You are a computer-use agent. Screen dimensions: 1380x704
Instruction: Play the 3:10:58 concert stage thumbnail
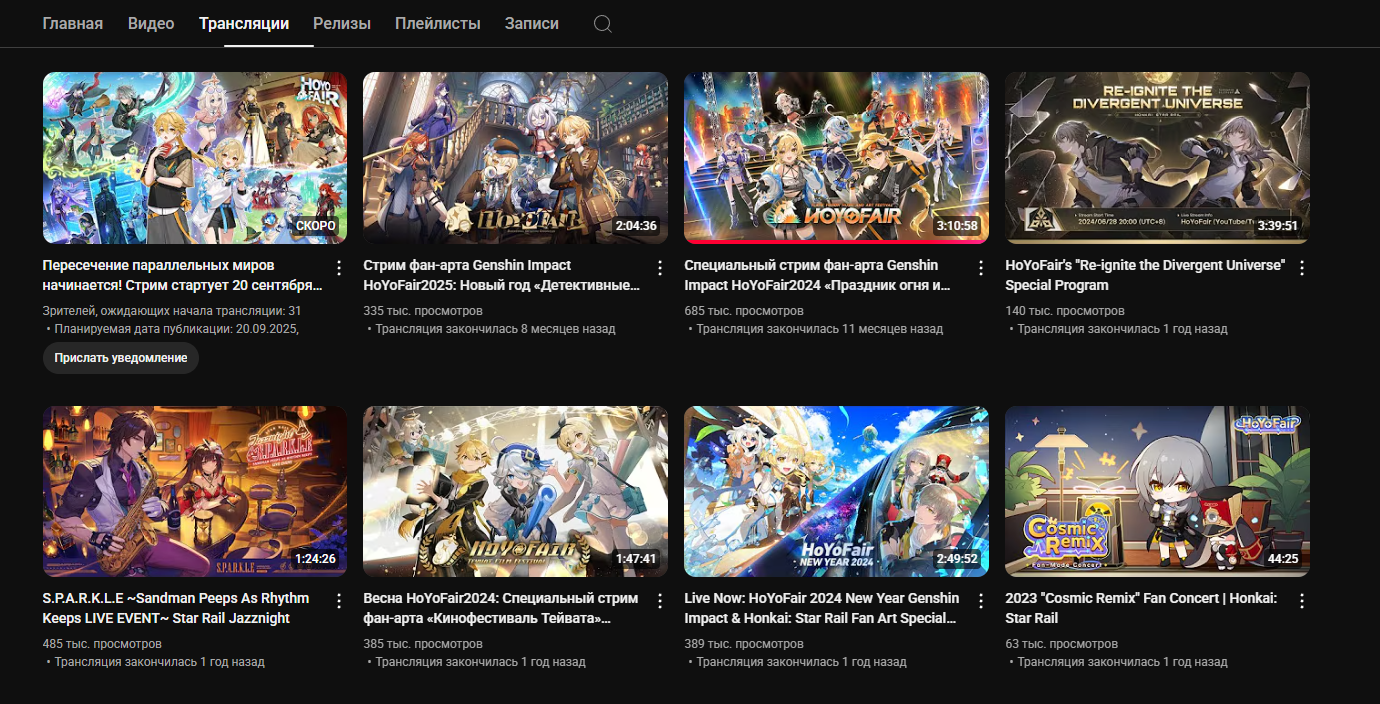pos(837,158)
